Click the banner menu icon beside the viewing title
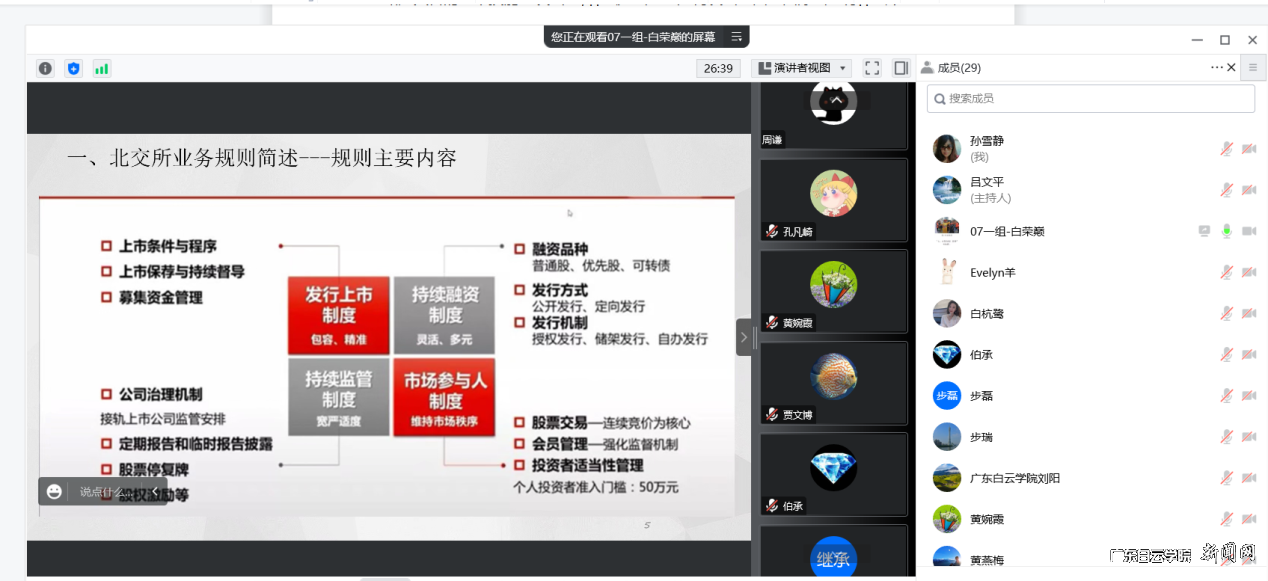1268x581 pixels. click(735, 35)
